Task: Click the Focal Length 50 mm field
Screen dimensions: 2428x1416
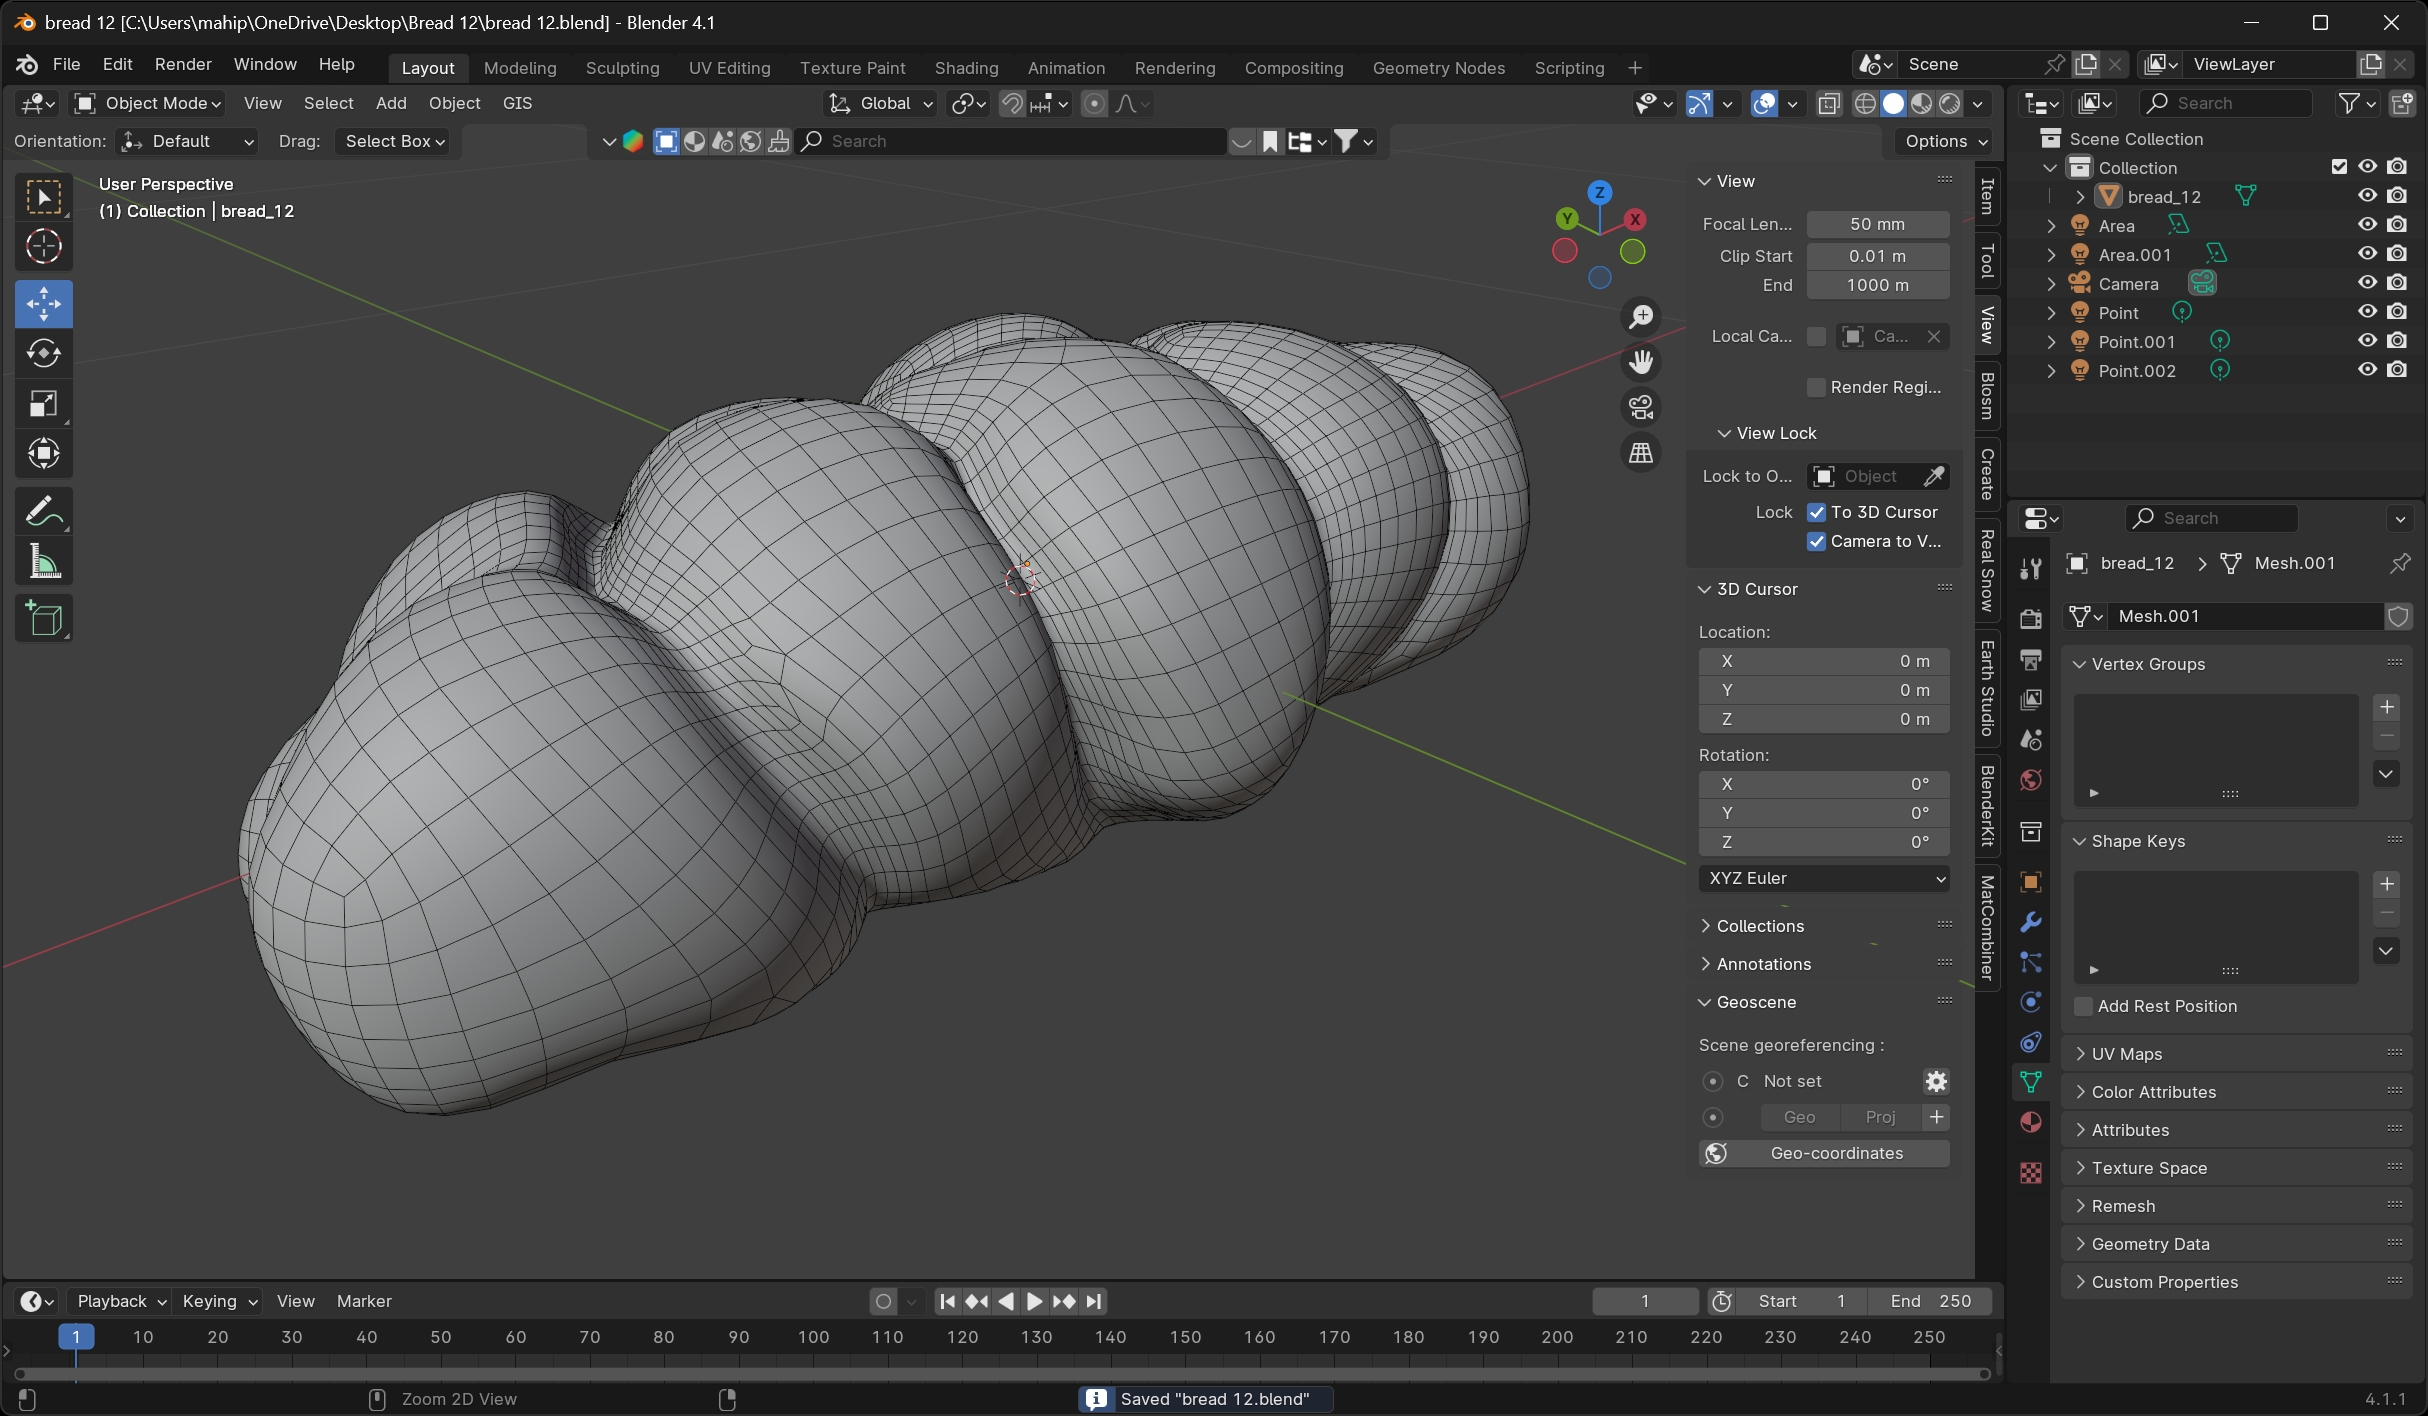Action: click(1877, 224)
